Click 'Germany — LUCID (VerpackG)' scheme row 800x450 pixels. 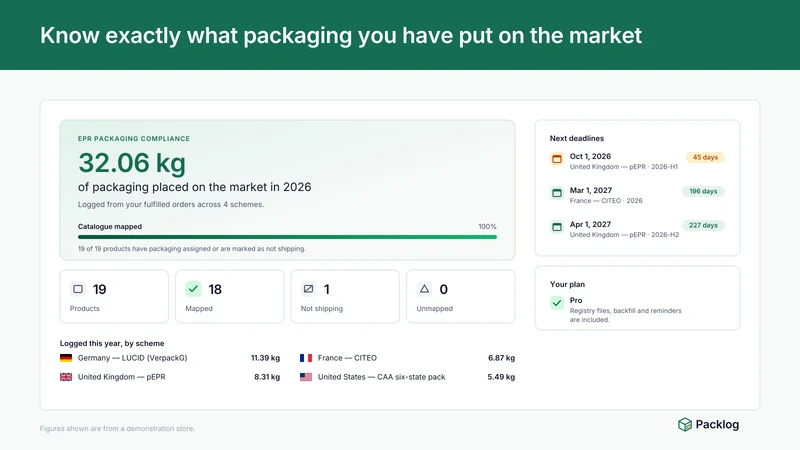[x=170, y=358]
